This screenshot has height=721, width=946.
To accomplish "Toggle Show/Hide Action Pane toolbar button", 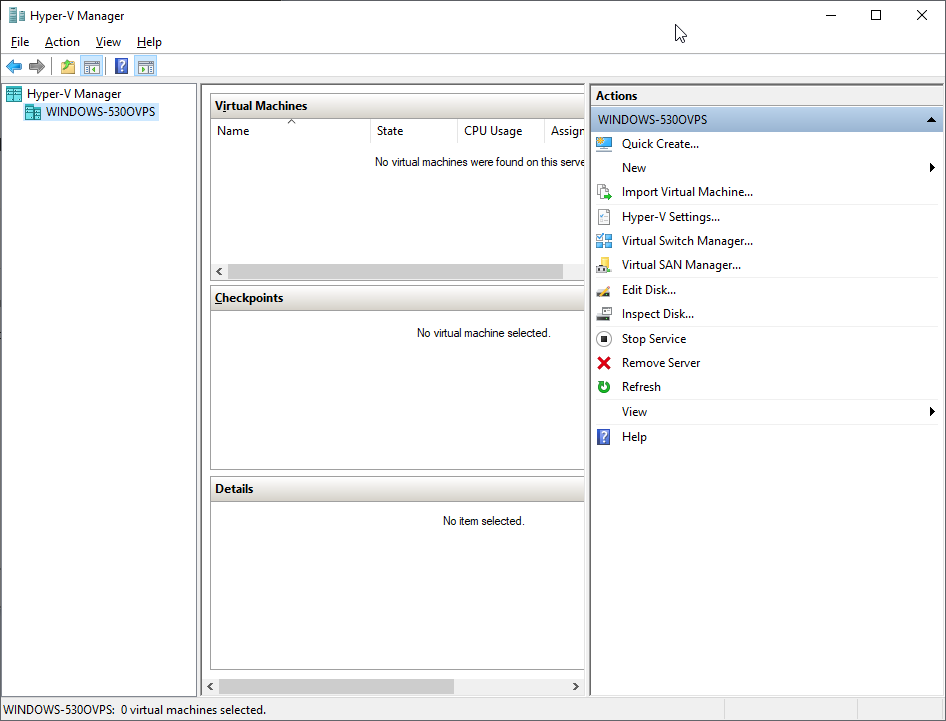I will pos(146,67).
